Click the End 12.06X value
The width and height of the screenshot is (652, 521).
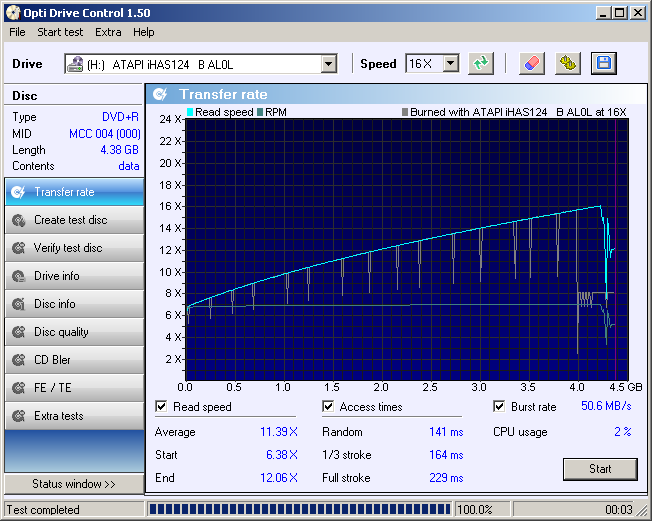coord(279,478)
